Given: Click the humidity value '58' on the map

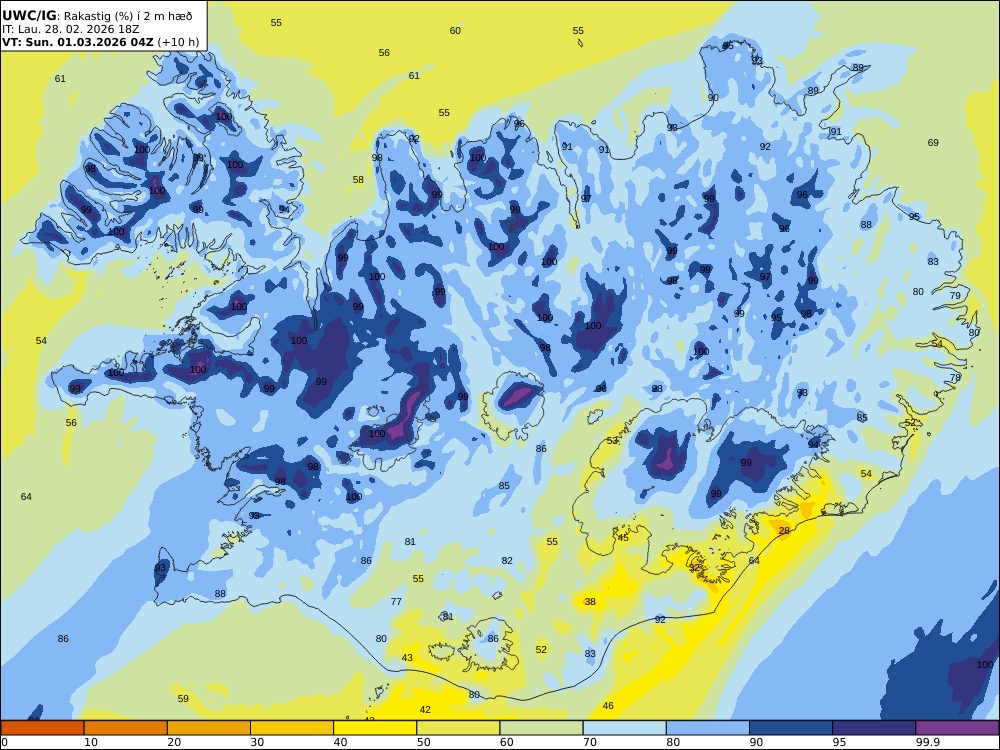Looking at the screenshot, I should click(x=358, y=180).
